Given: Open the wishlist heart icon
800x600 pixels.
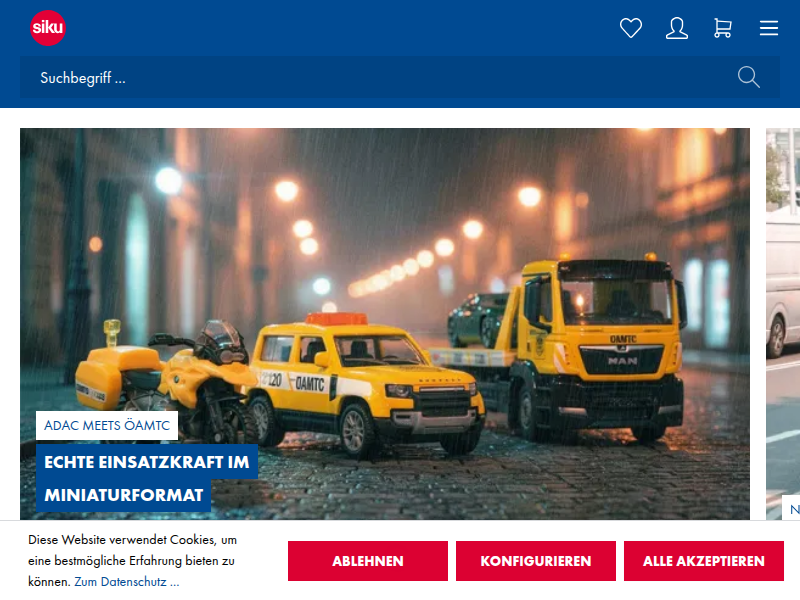Looking at the screenshot, I should (631, 28).
